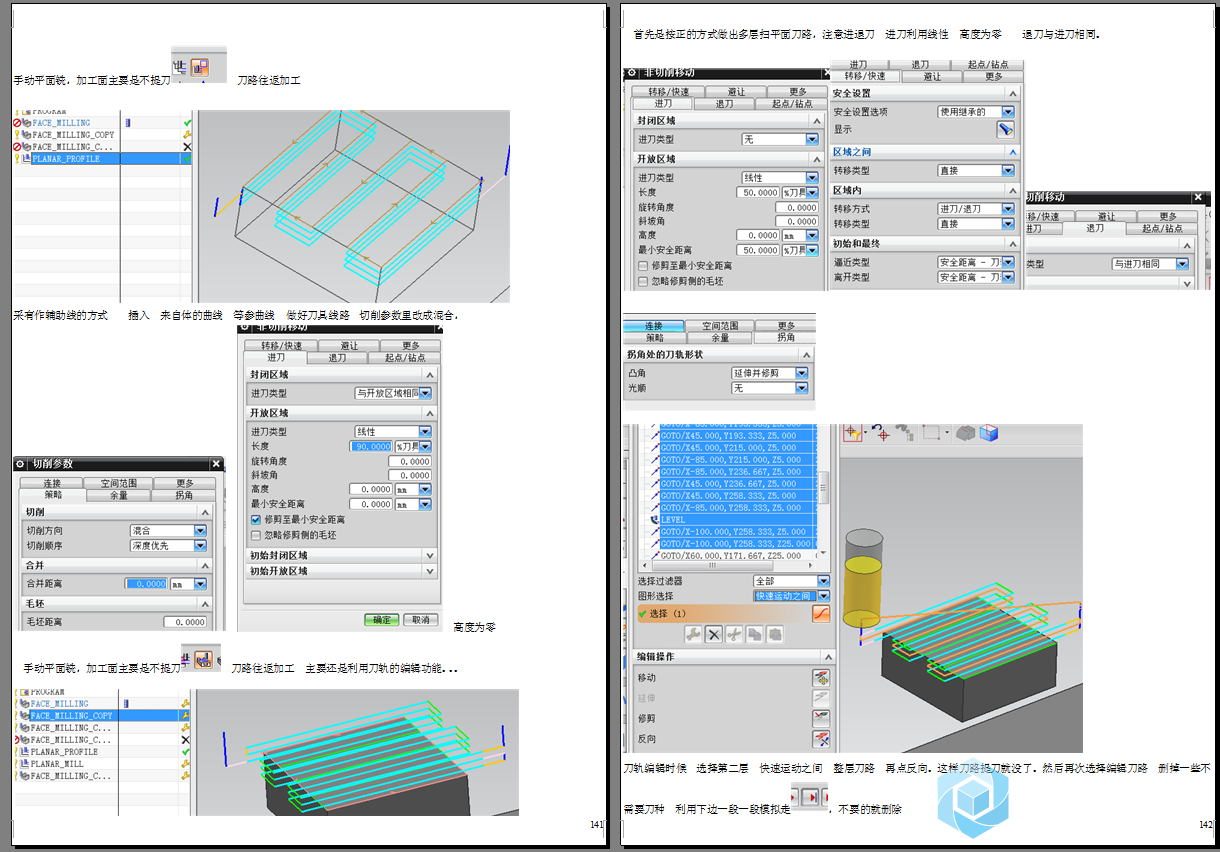Click the Trim (修剪) edit operation icon
The width and height of the screenshot is (1220, 852).
(x=821, y=718)
